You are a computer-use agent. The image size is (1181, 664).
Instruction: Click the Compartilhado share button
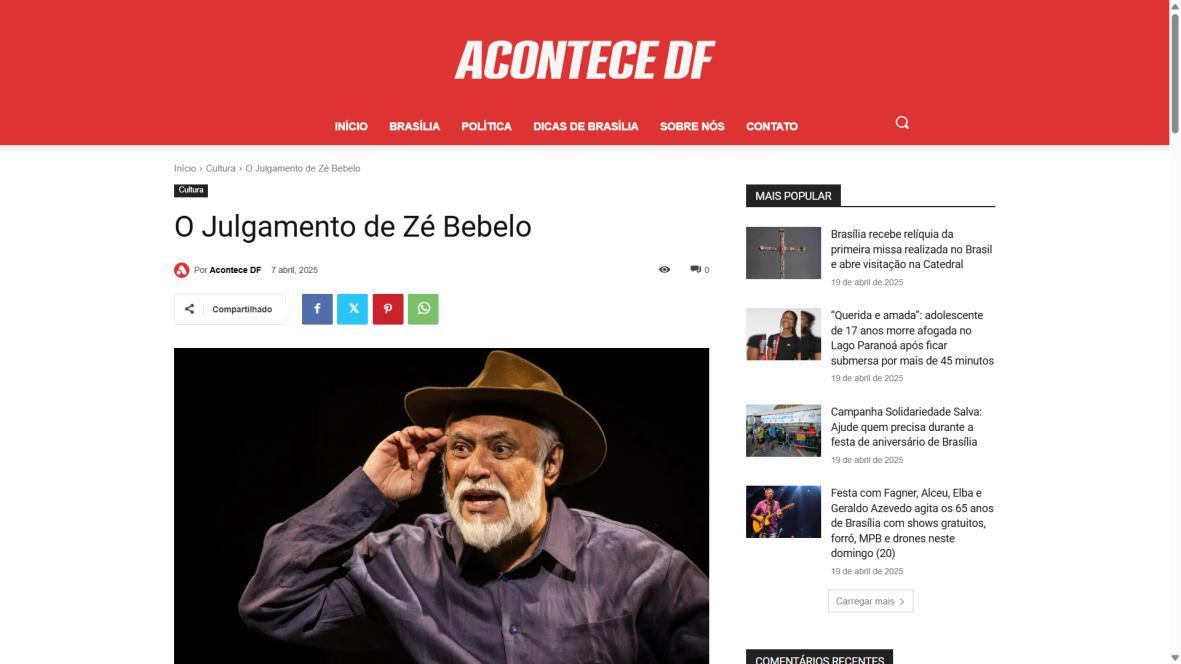pos(230,309)
